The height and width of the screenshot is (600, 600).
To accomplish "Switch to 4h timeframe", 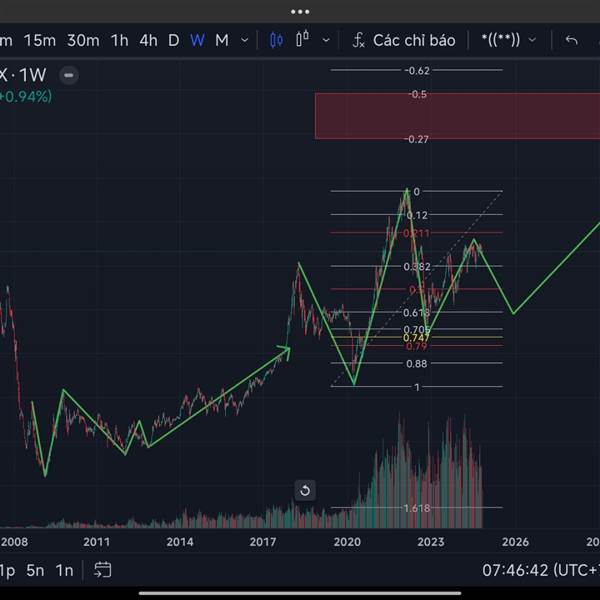I will pos(148,40).
